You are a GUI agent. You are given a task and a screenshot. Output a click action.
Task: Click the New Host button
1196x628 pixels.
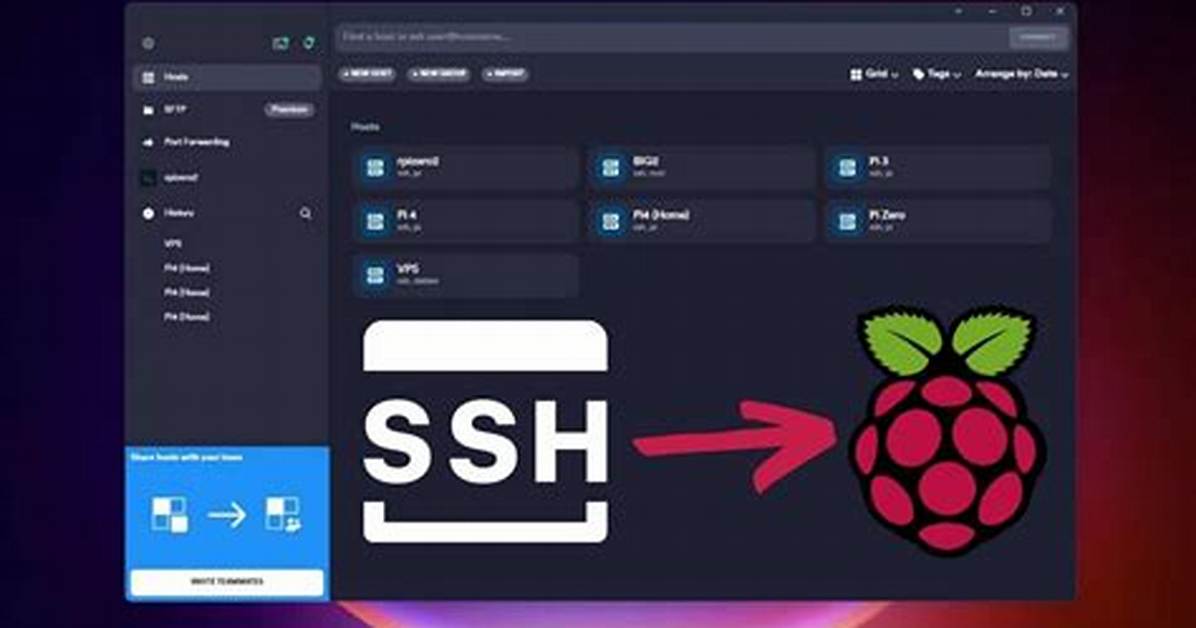click(367, 74)
